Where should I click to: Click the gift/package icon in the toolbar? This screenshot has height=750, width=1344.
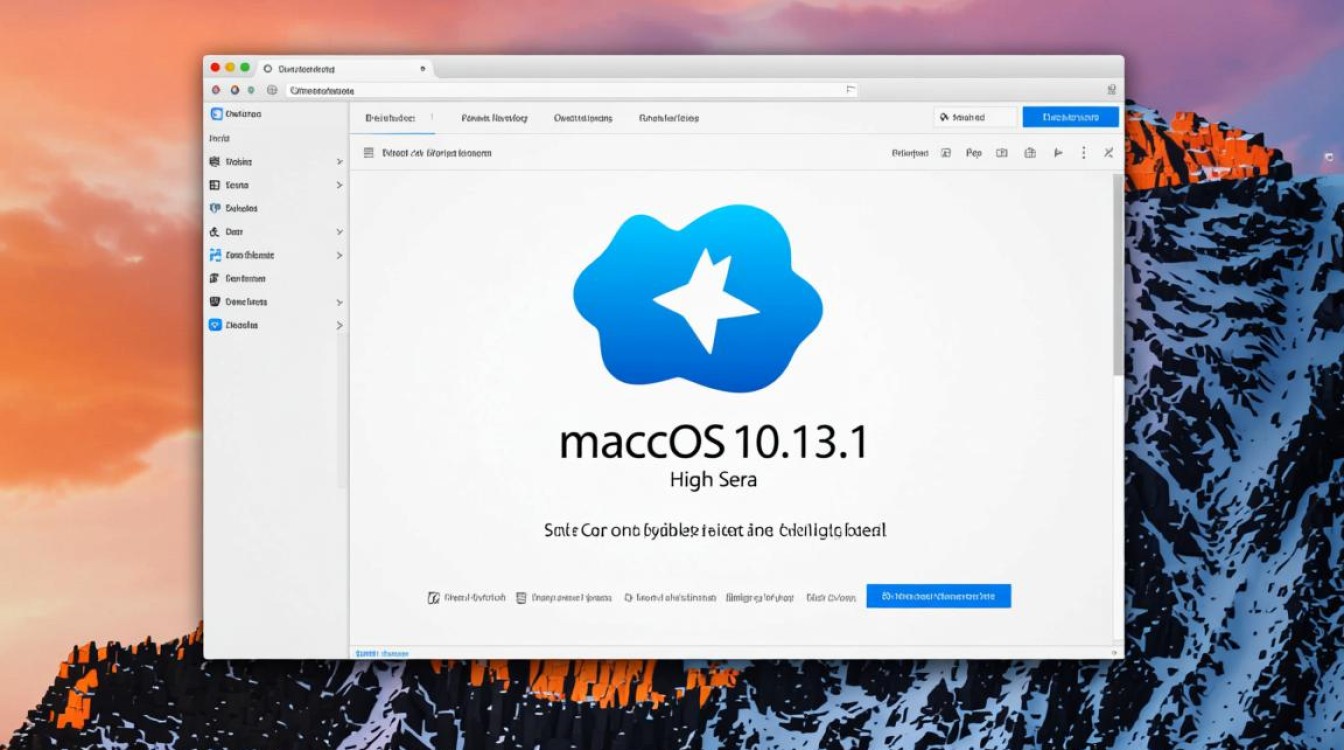pos(1030,153)
